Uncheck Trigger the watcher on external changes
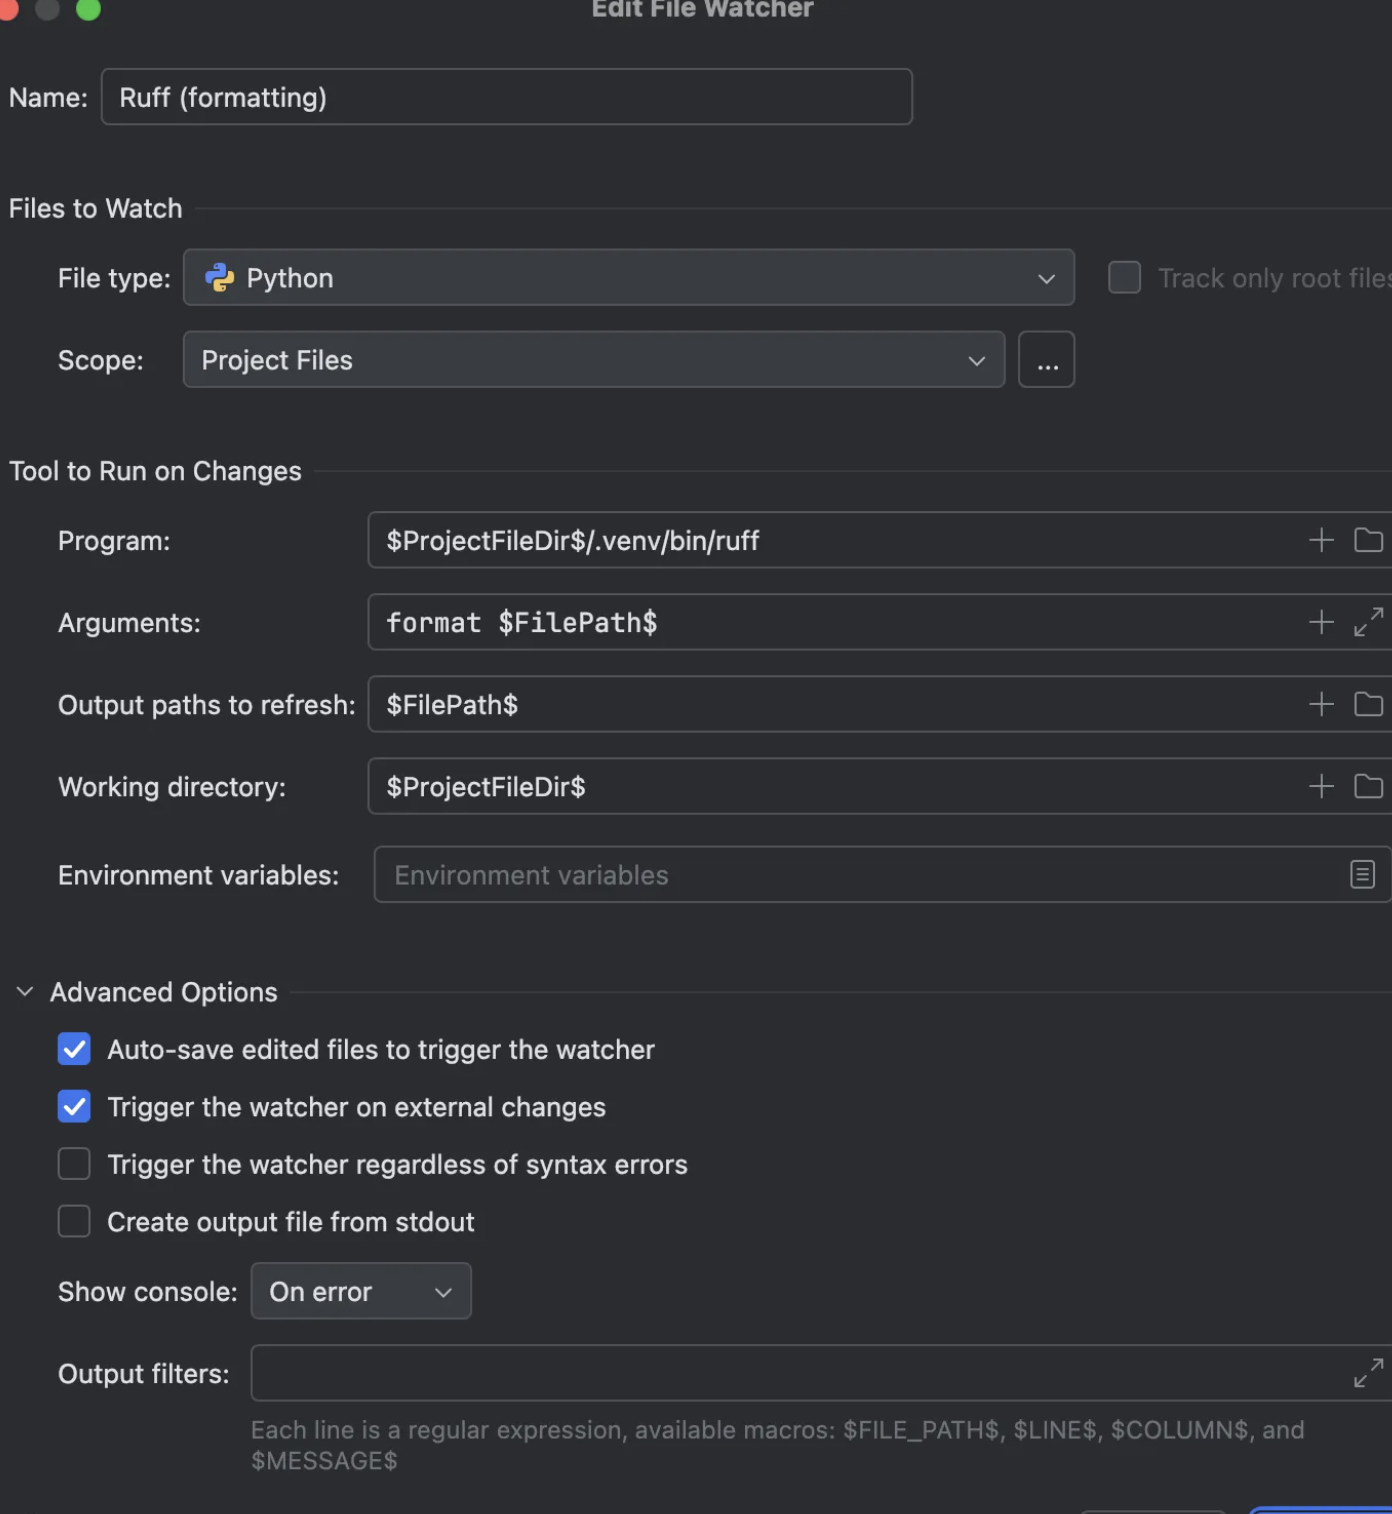Screen dimensions: 1392x1514 [74, 1107]
